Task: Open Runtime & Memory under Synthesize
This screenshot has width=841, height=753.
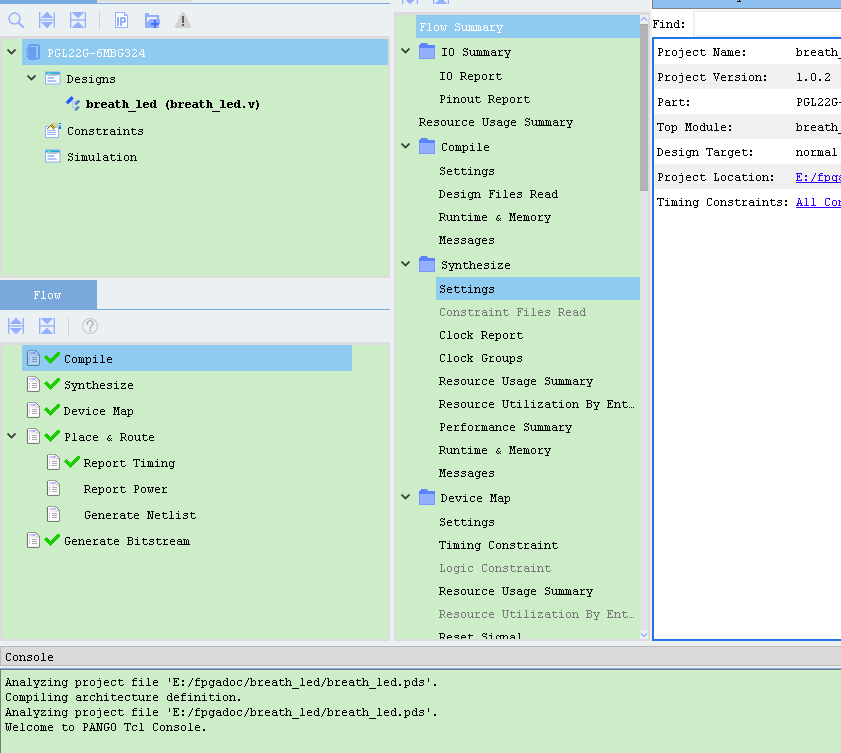Action: point(495,451)
